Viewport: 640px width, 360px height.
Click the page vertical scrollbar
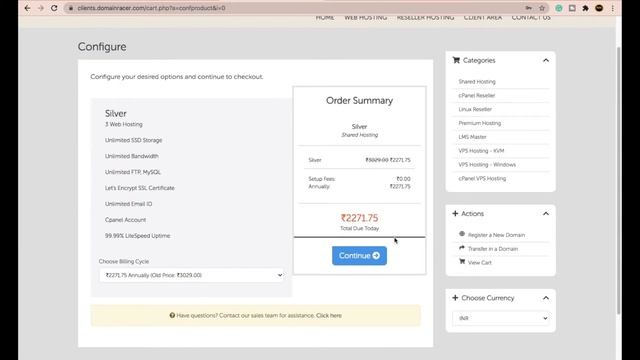point(618,180)
